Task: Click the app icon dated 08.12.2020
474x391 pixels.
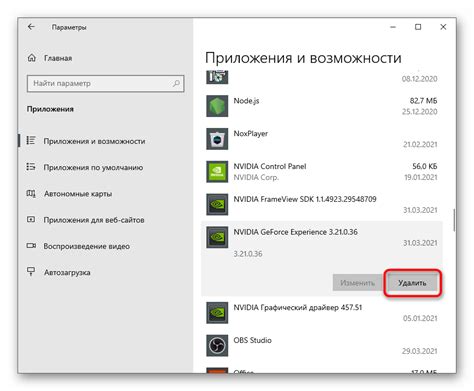Action: tap(217, 77)
